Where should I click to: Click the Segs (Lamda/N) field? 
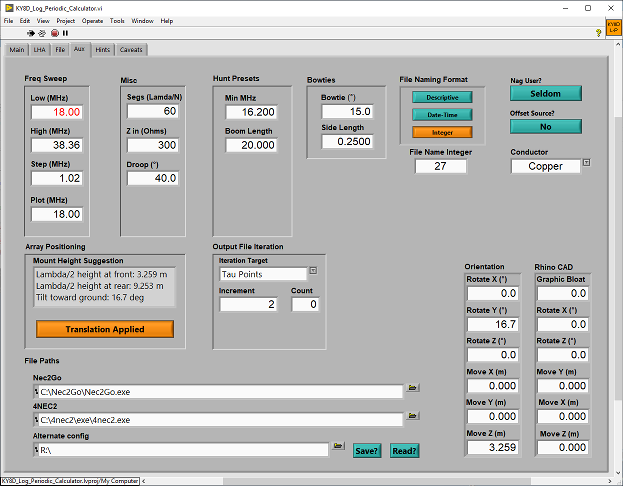153,111
